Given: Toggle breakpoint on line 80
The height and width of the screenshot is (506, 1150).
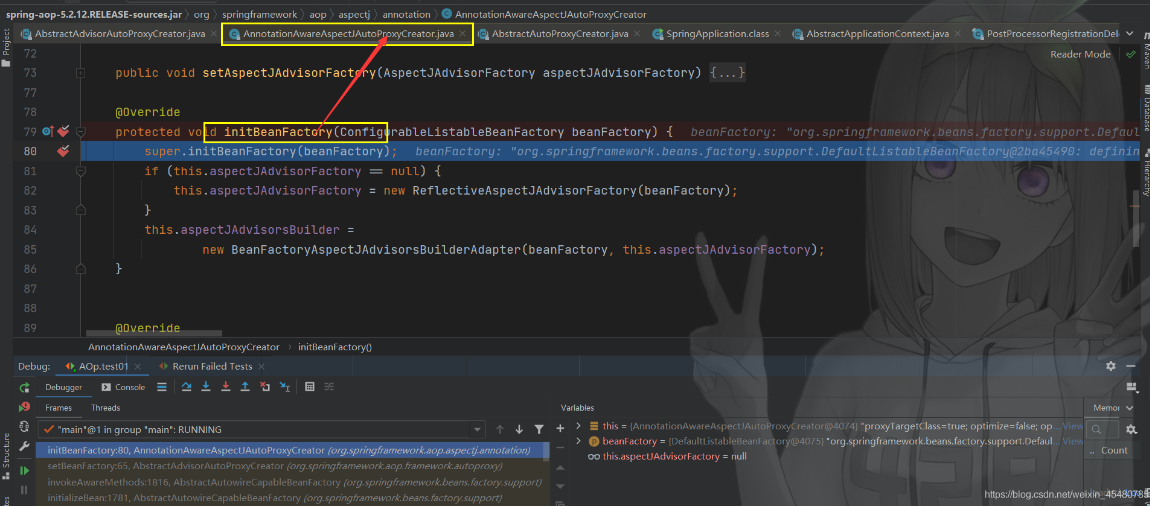Looking at the screenshot, I should [x=64, y=151].
